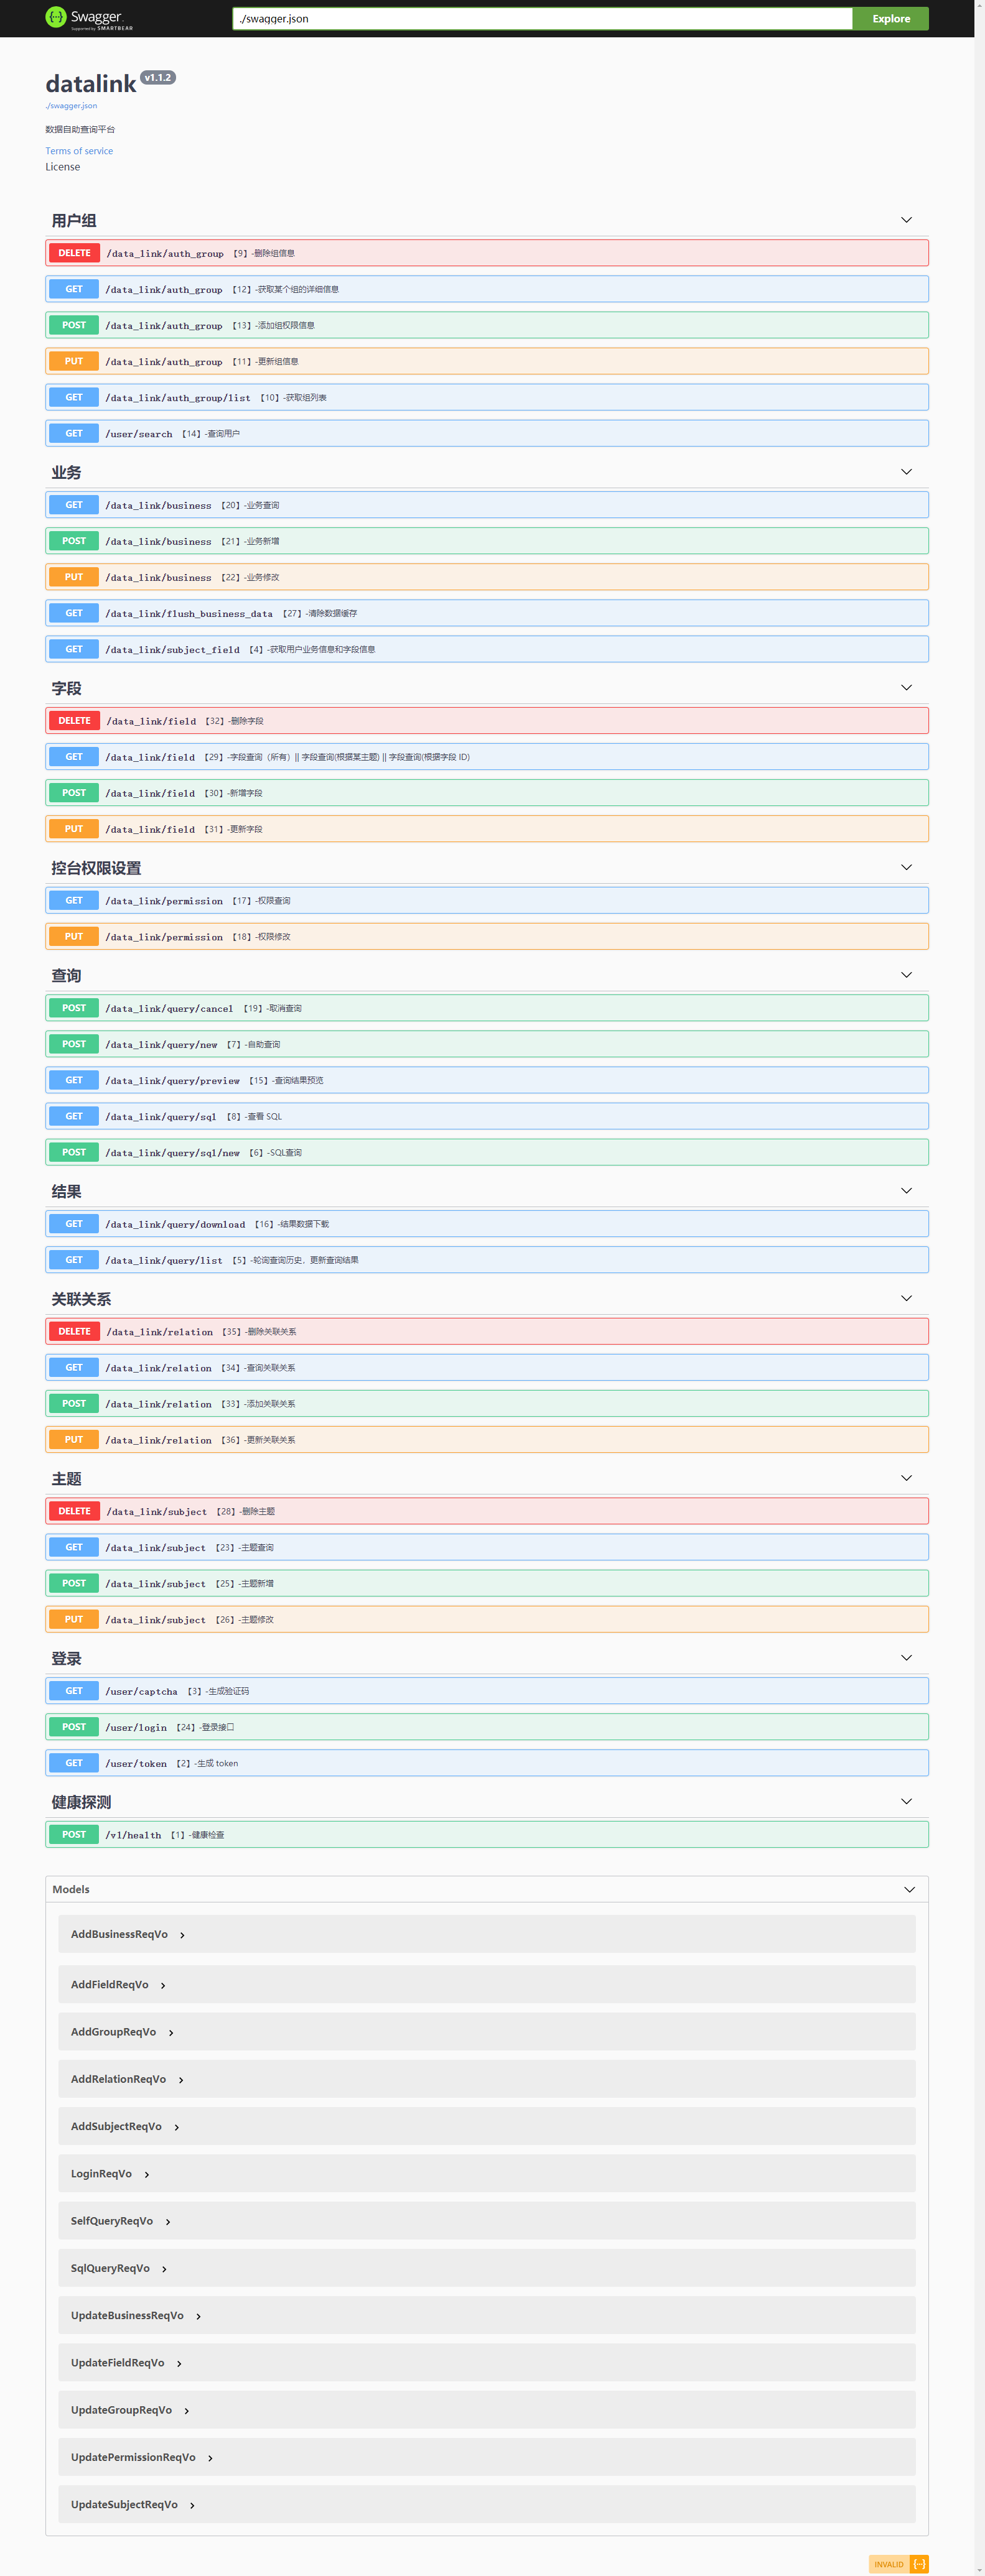Screen dimensions: 985x2576
Task: Expand the AddGroupReqVo model arrow
Action: click(171, 2032)
